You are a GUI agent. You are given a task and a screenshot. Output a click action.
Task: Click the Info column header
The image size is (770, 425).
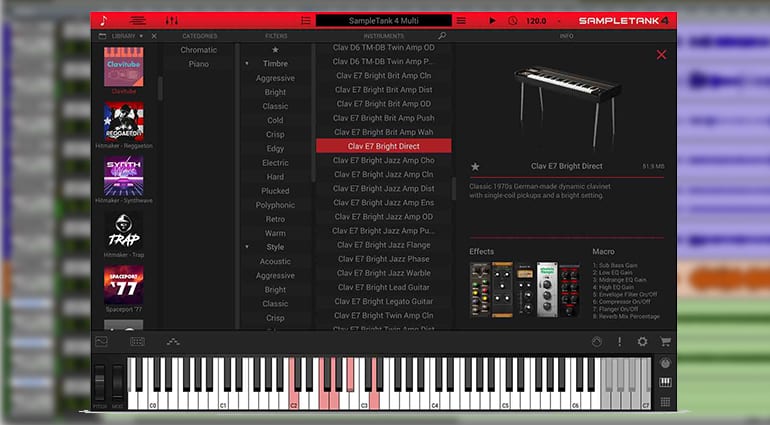tap(566, 36)
